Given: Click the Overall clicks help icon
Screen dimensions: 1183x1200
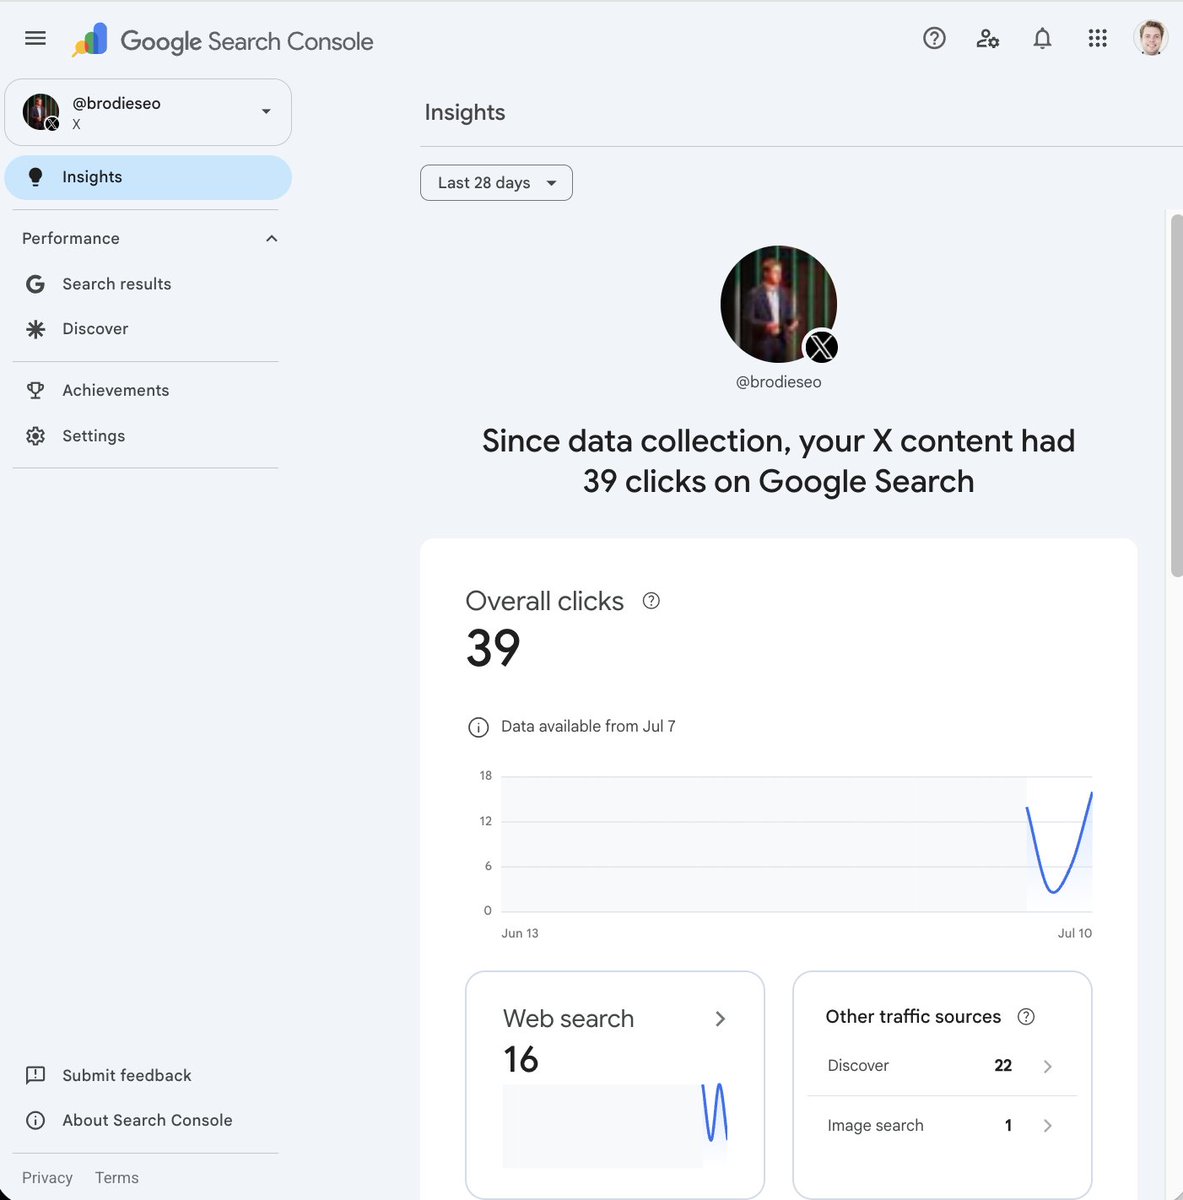Looking at the screenshot, I should [x=651, y=601].
